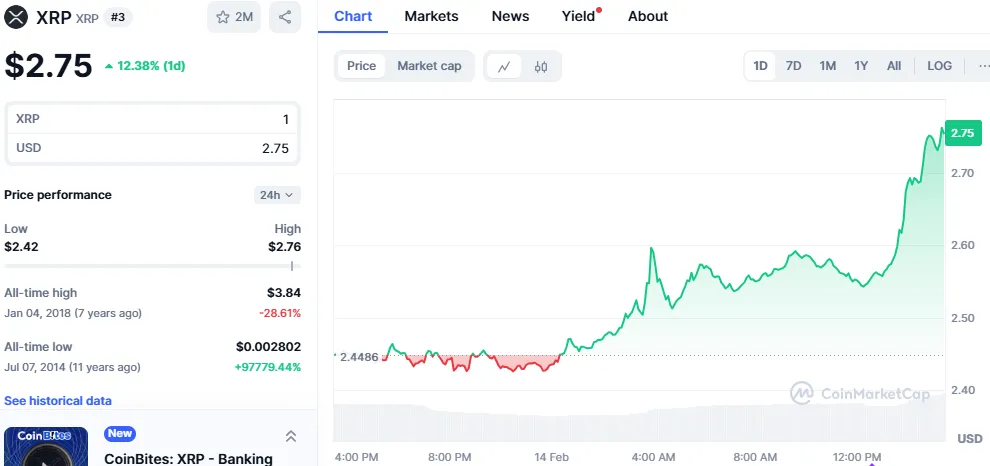Image resolution: width=990 pixels, height=466 pixels.
Task: Set chart range to 1M
Action: coord(828,66)
